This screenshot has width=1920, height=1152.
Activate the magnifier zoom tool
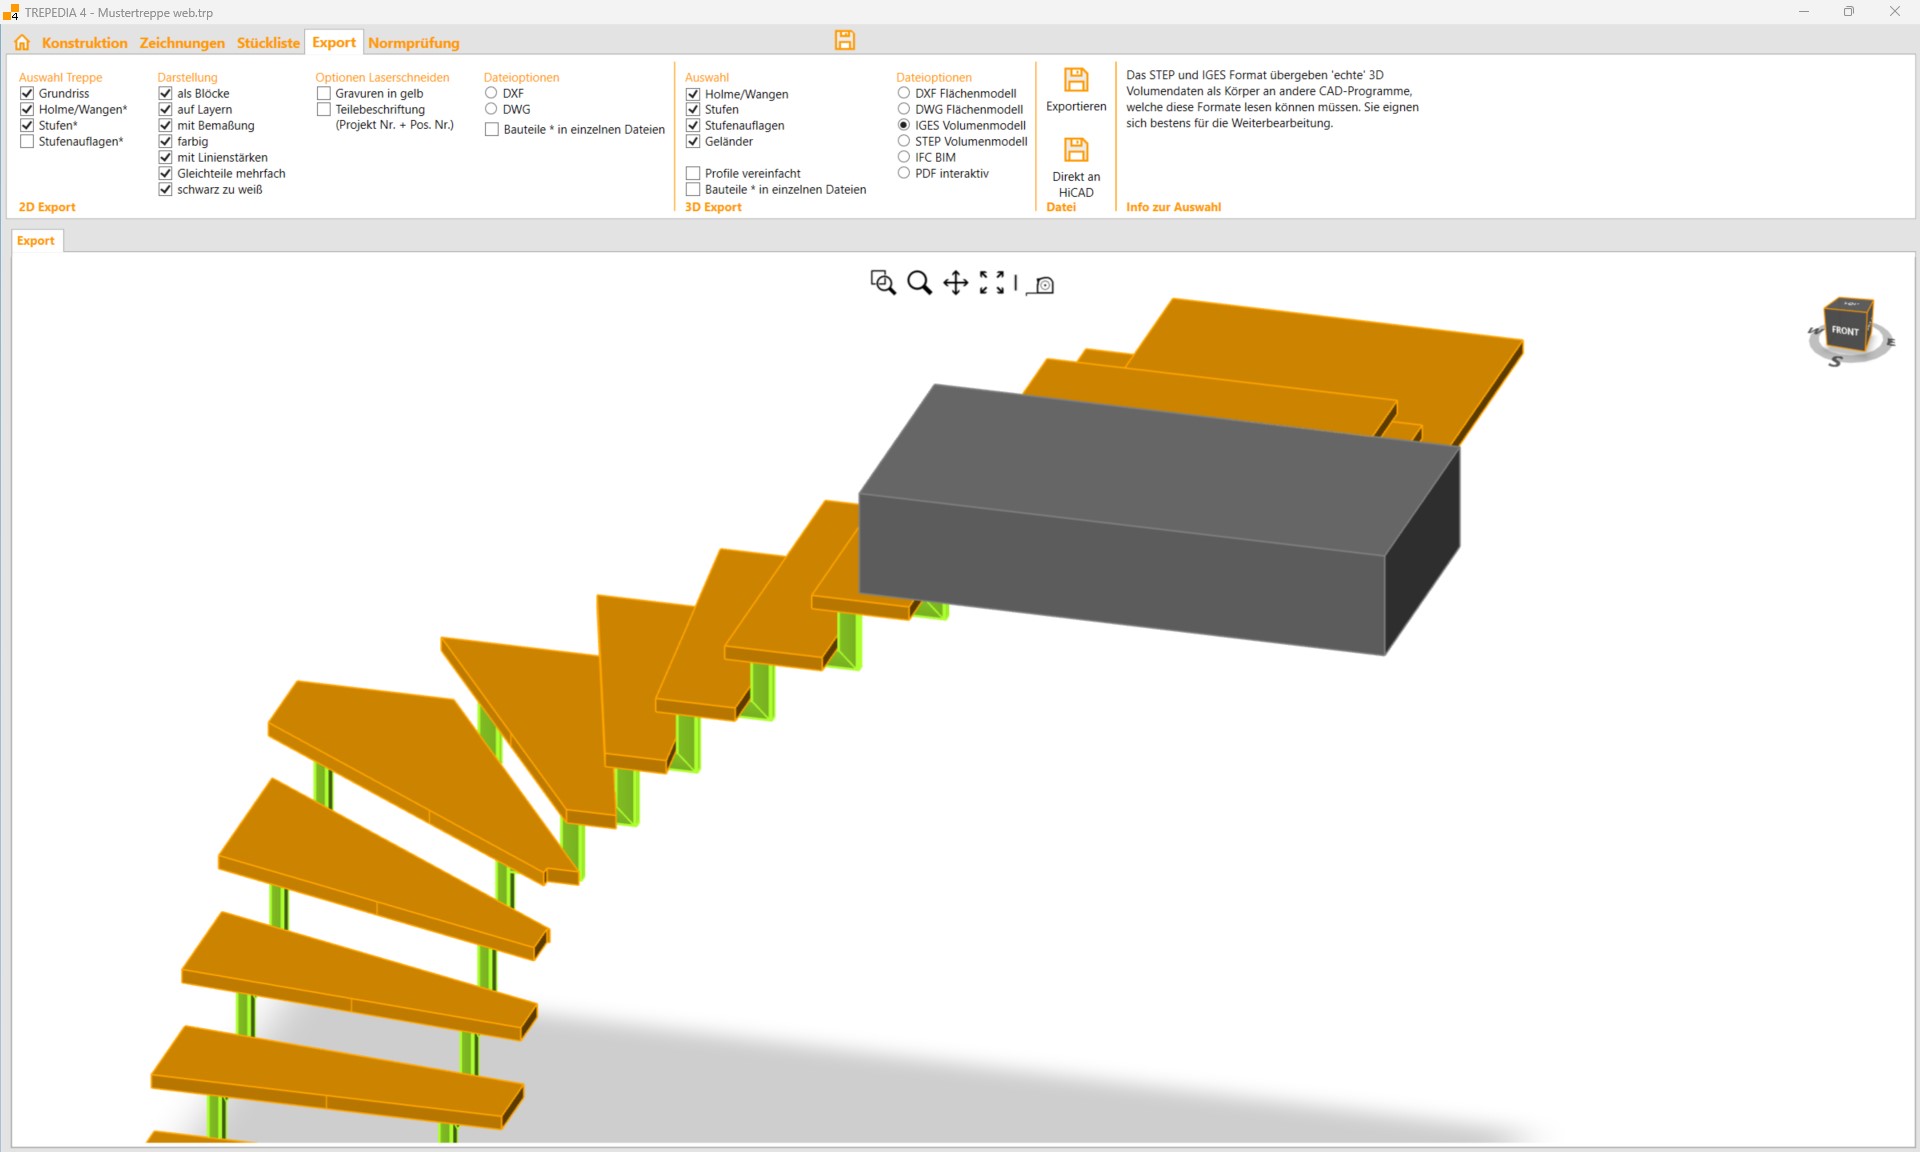(919, 283)
